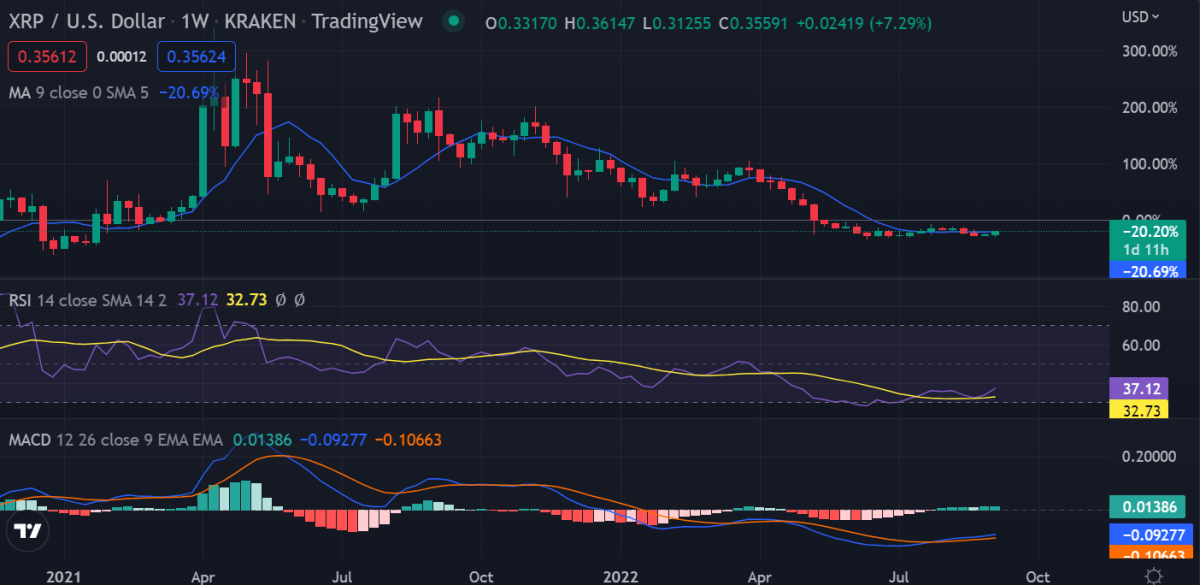Click the countdown 1d 11h label
This screenshot has width=1200, height=585.
(1148, 251)
